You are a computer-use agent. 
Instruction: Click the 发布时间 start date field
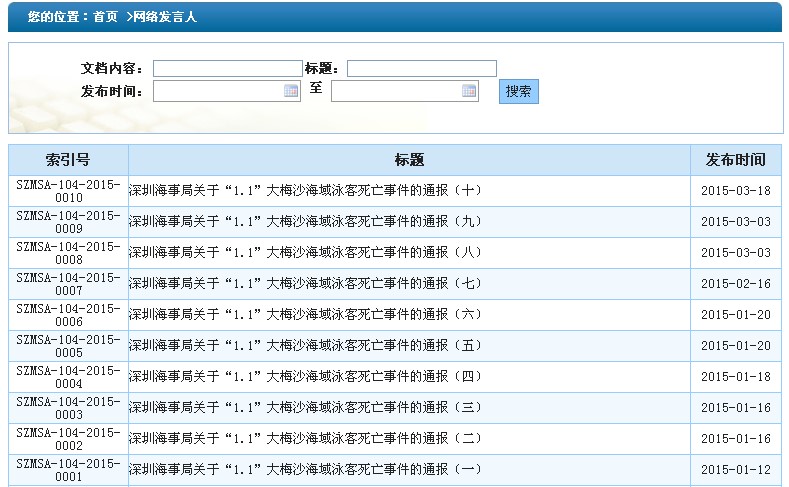(x=227, y=91)
